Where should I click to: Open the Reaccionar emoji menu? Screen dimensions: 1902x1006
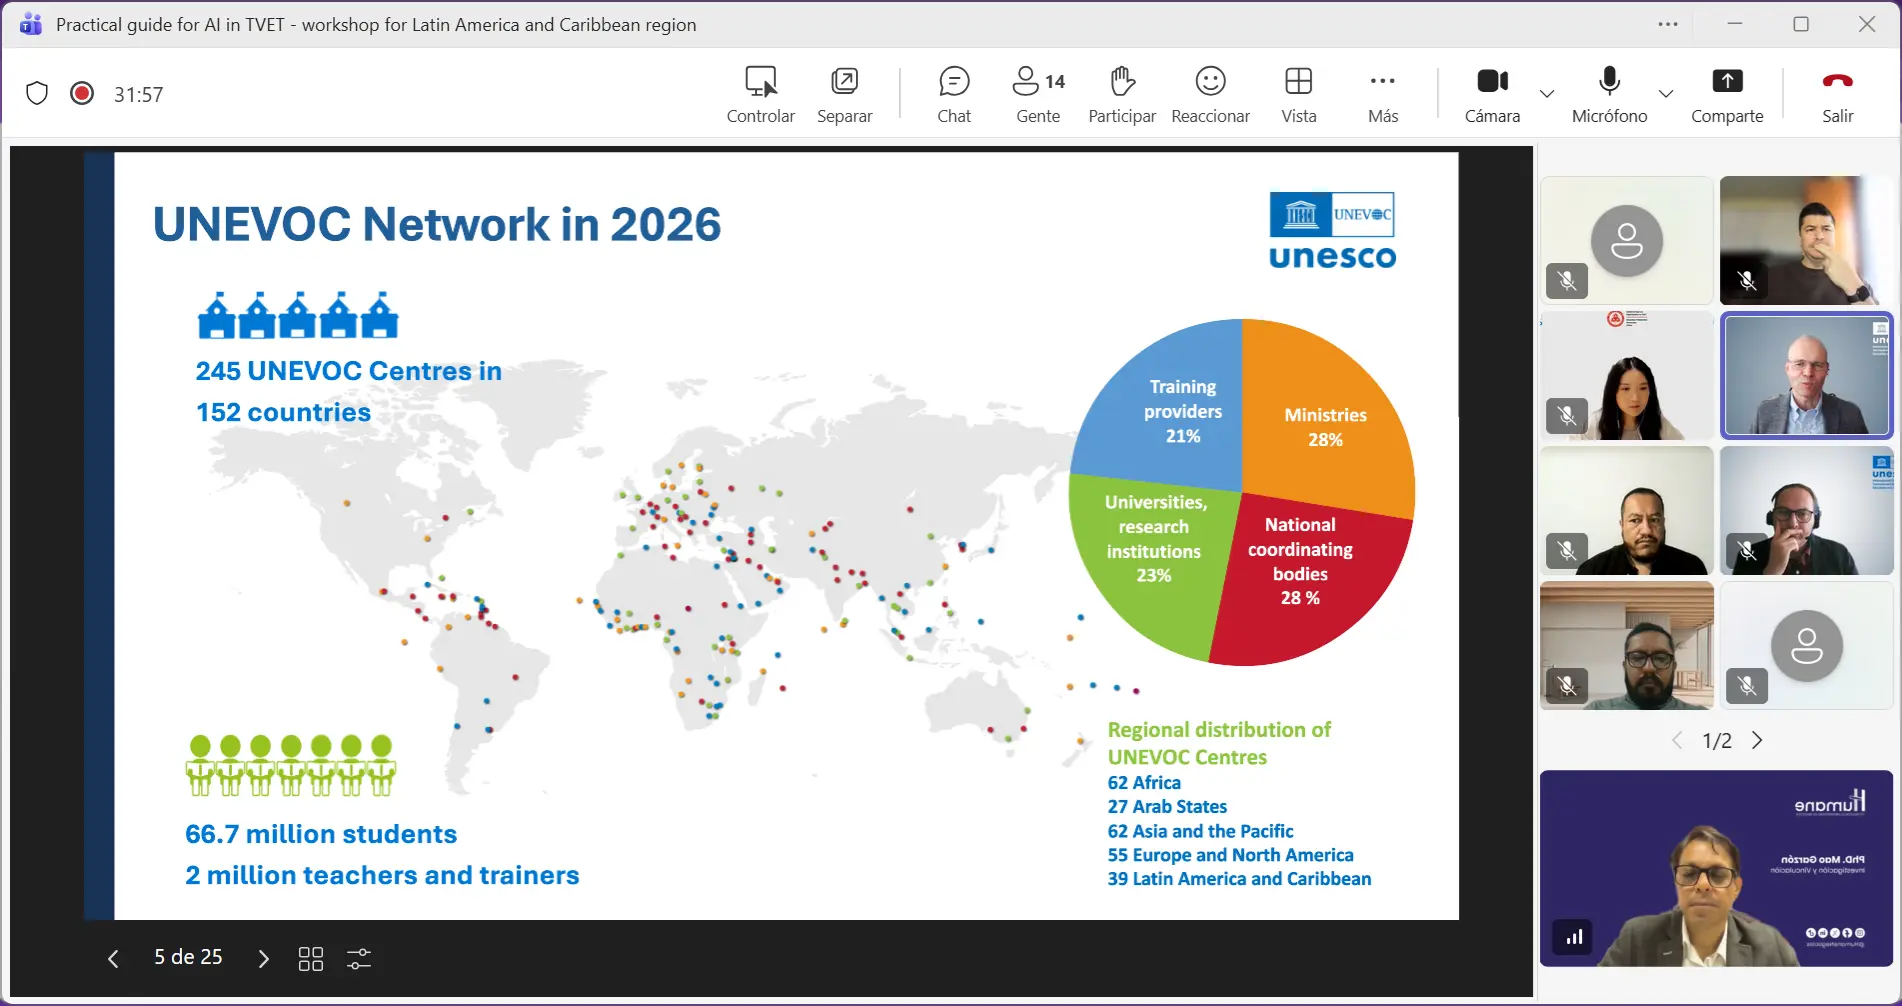coord(1210,94)
